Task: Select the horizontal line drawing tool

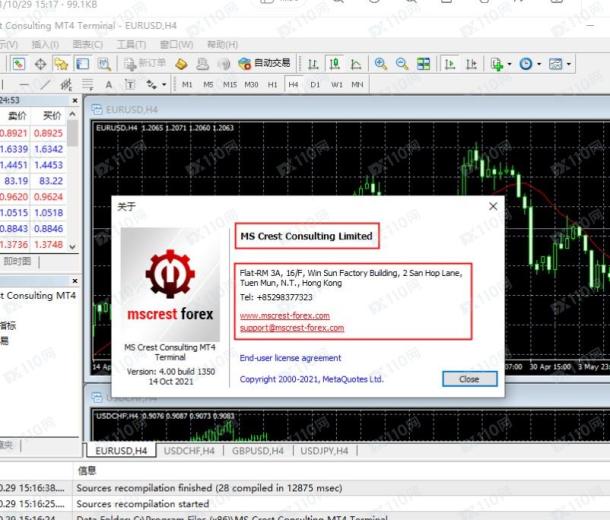Action: [x=24, y=84]
